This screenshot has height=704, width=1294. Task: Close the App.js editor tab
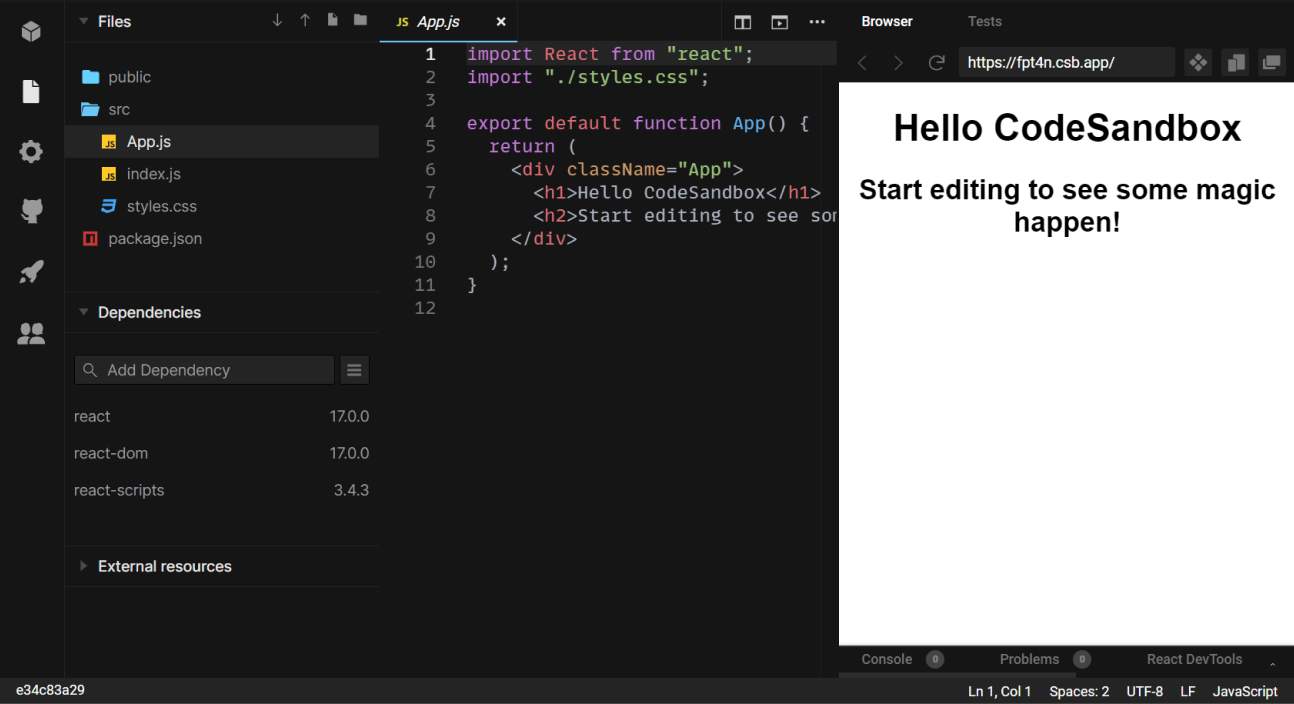(501, 22)
